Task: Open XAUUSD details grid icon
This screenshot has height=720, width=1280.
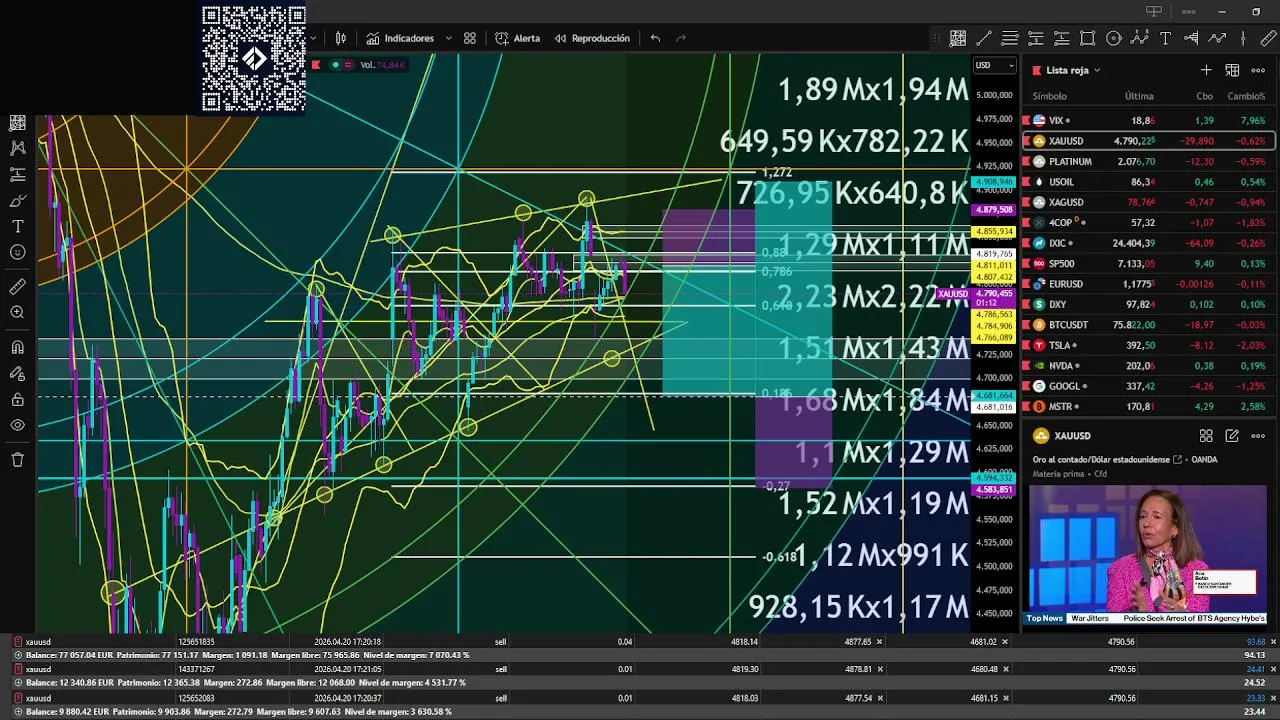Action: (x=1206, y=436)
